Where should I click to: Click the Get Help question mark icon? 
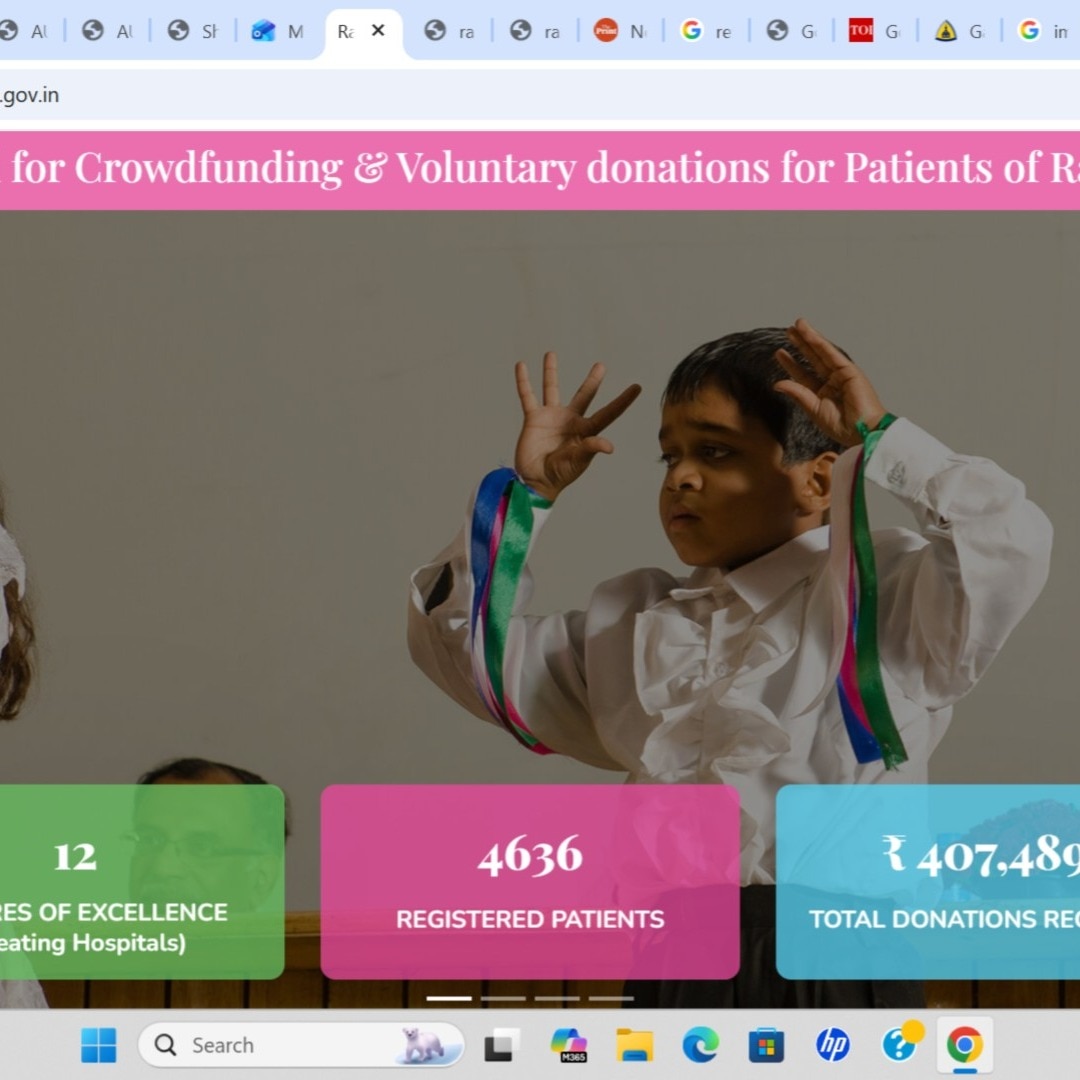(x=900, y=1043)
